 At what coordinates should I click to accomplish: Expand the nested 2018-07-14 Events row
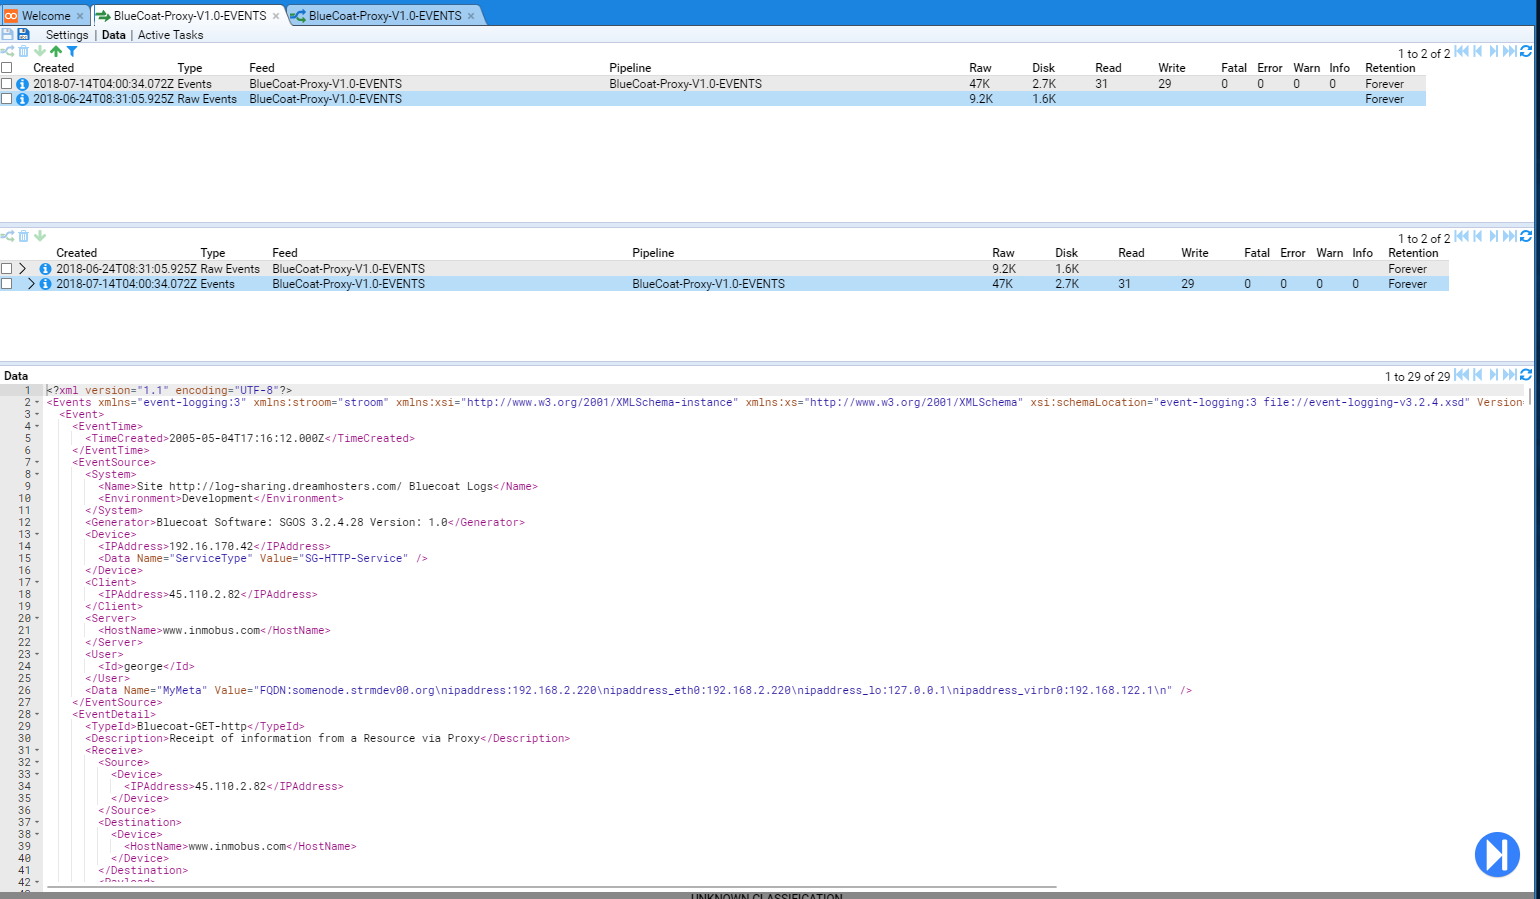click(32, 284)
